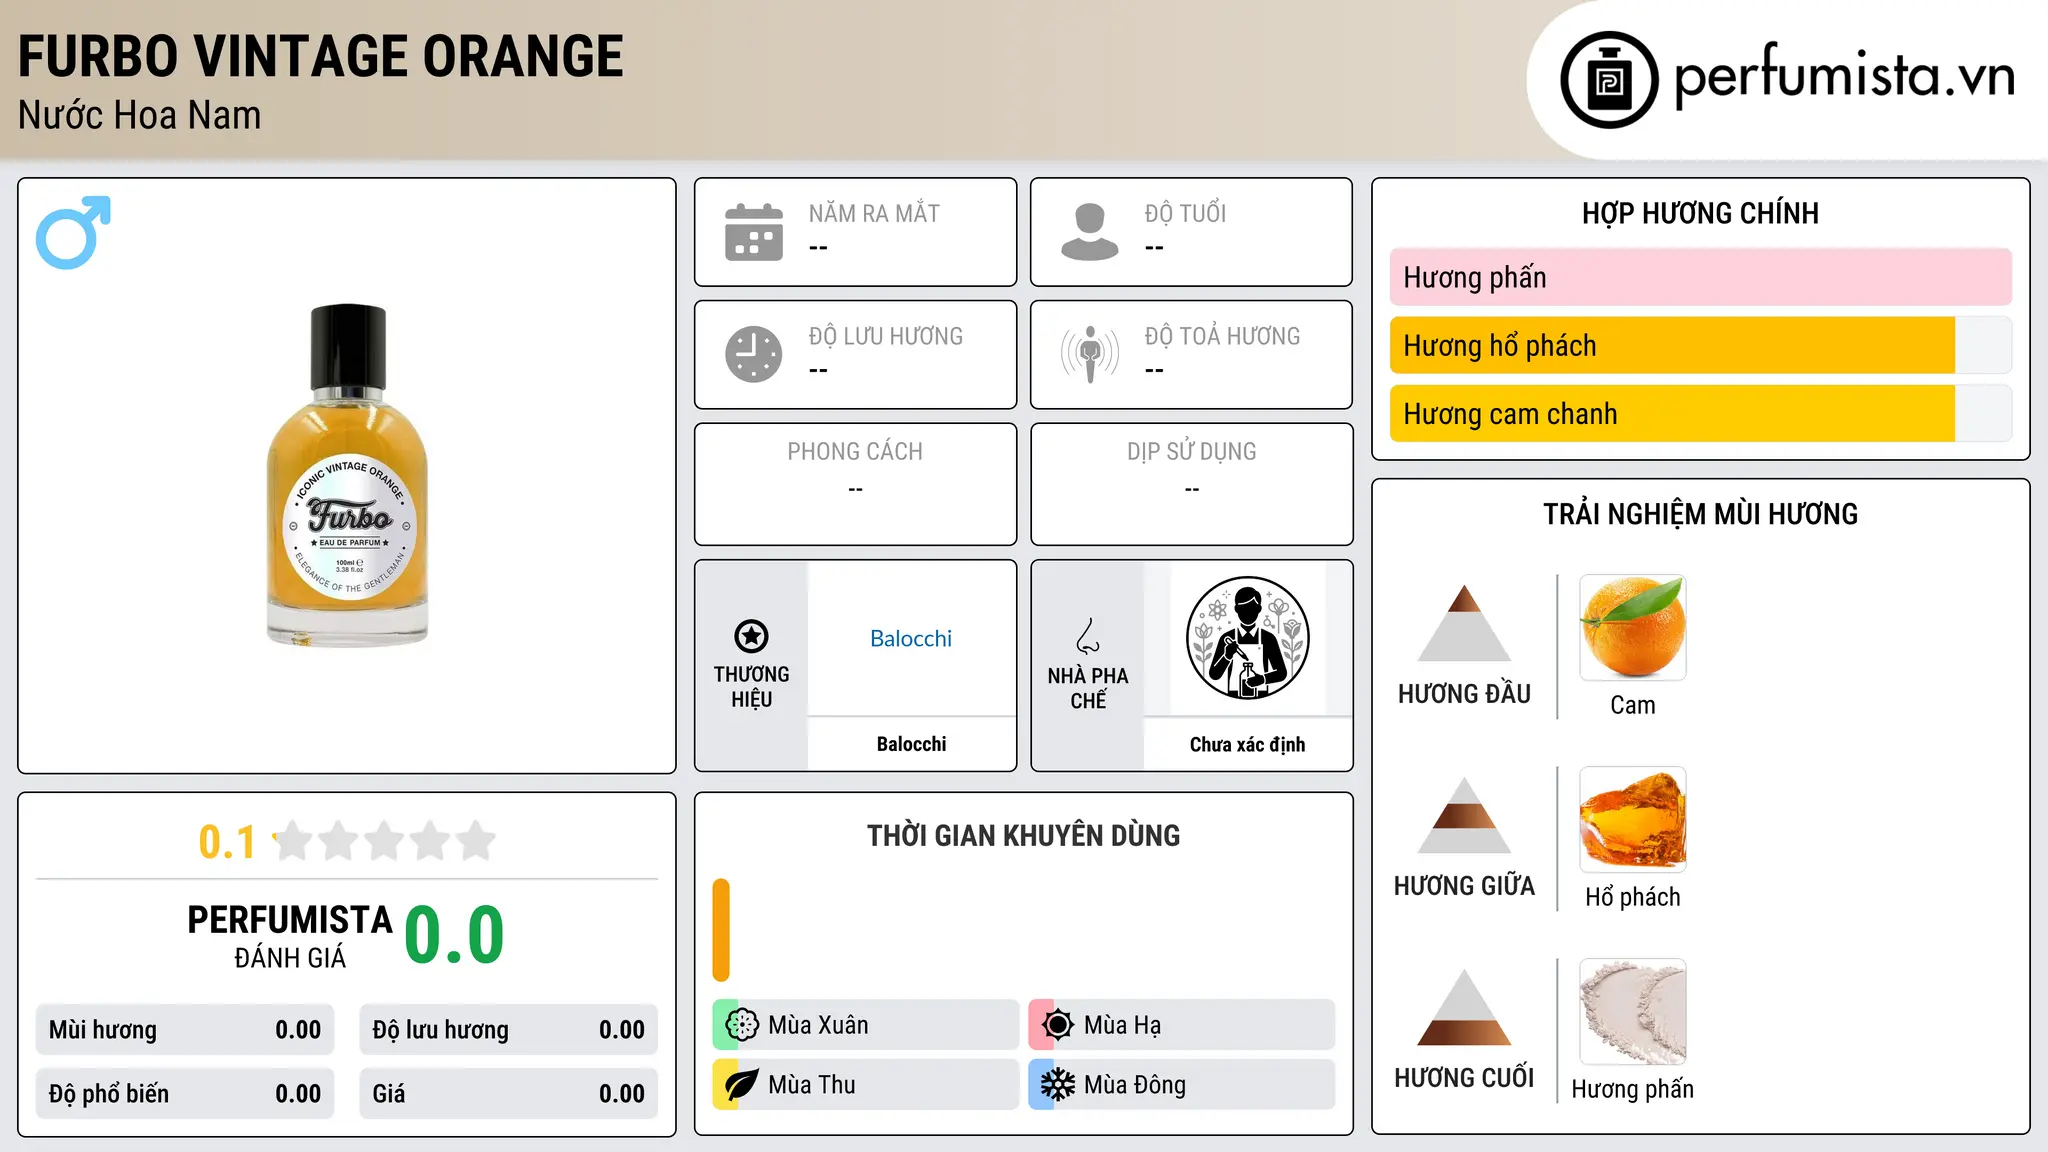Screen dimensions: 2048x1152
Task: Click the Hổ phách note caption
Action: [1633, 897]
